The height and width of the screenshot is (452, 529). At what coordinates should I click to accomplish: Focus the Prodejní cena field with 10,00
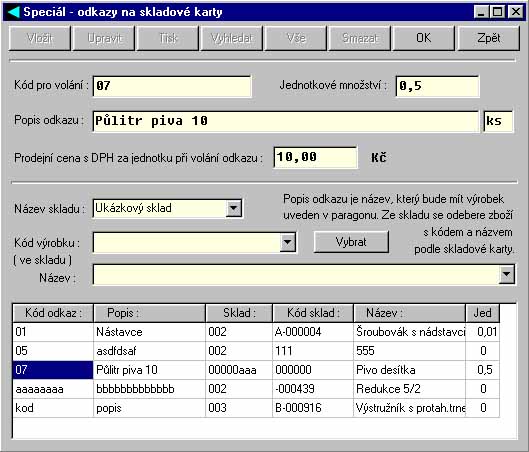pyautogui.click(x=315, y=157)
